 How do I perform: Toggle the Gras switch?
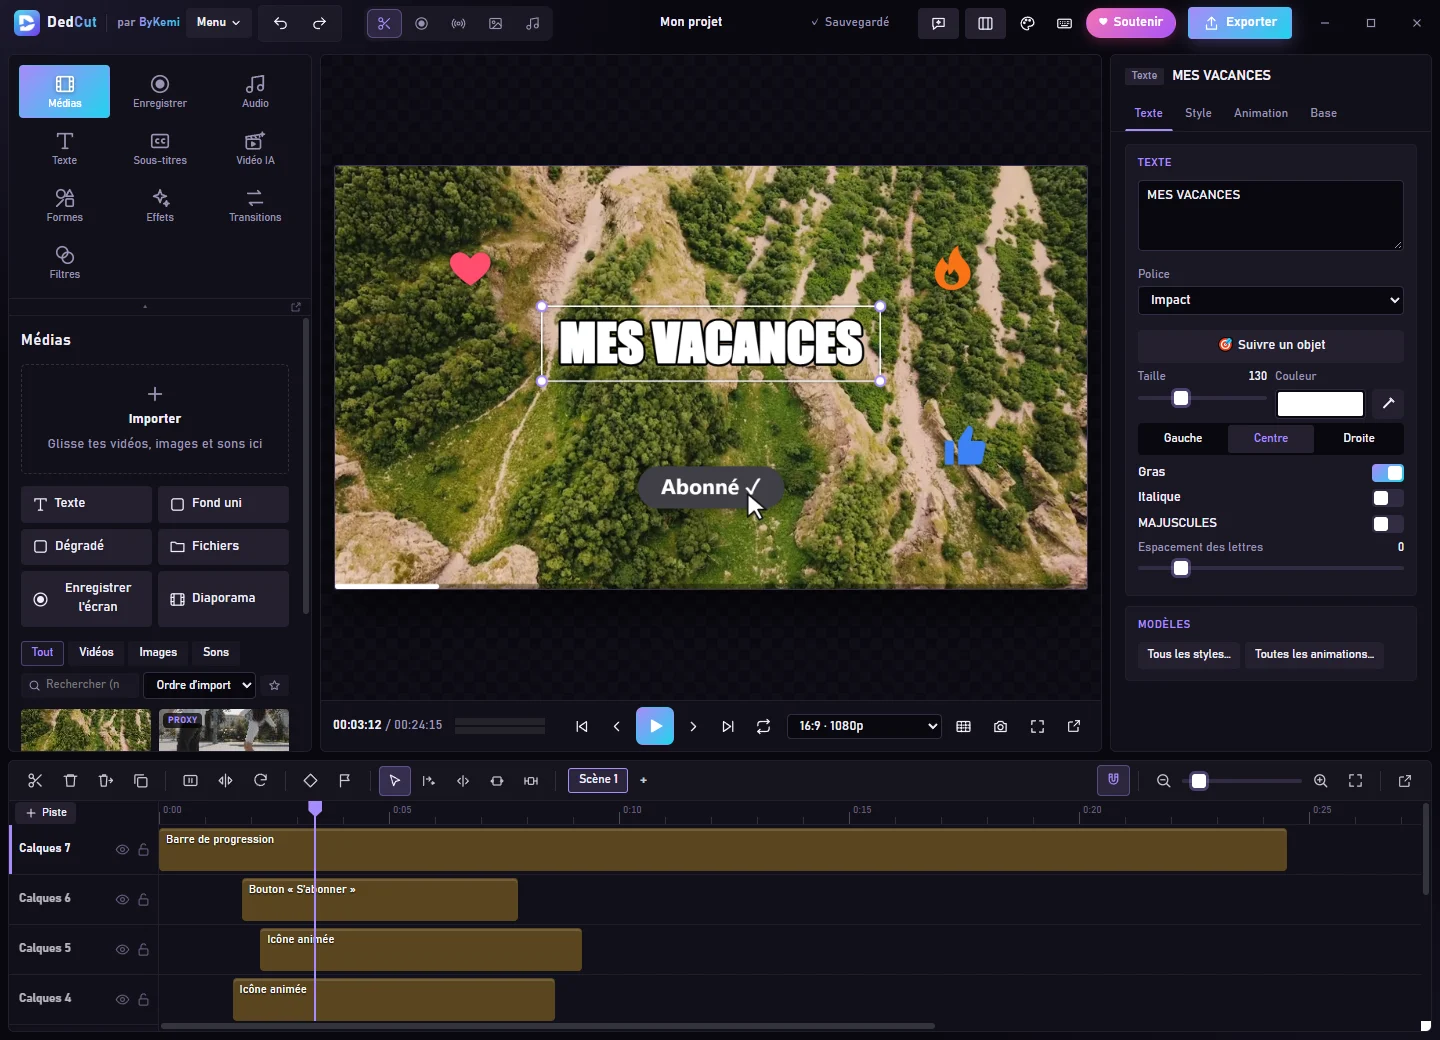pos(1388,473)
